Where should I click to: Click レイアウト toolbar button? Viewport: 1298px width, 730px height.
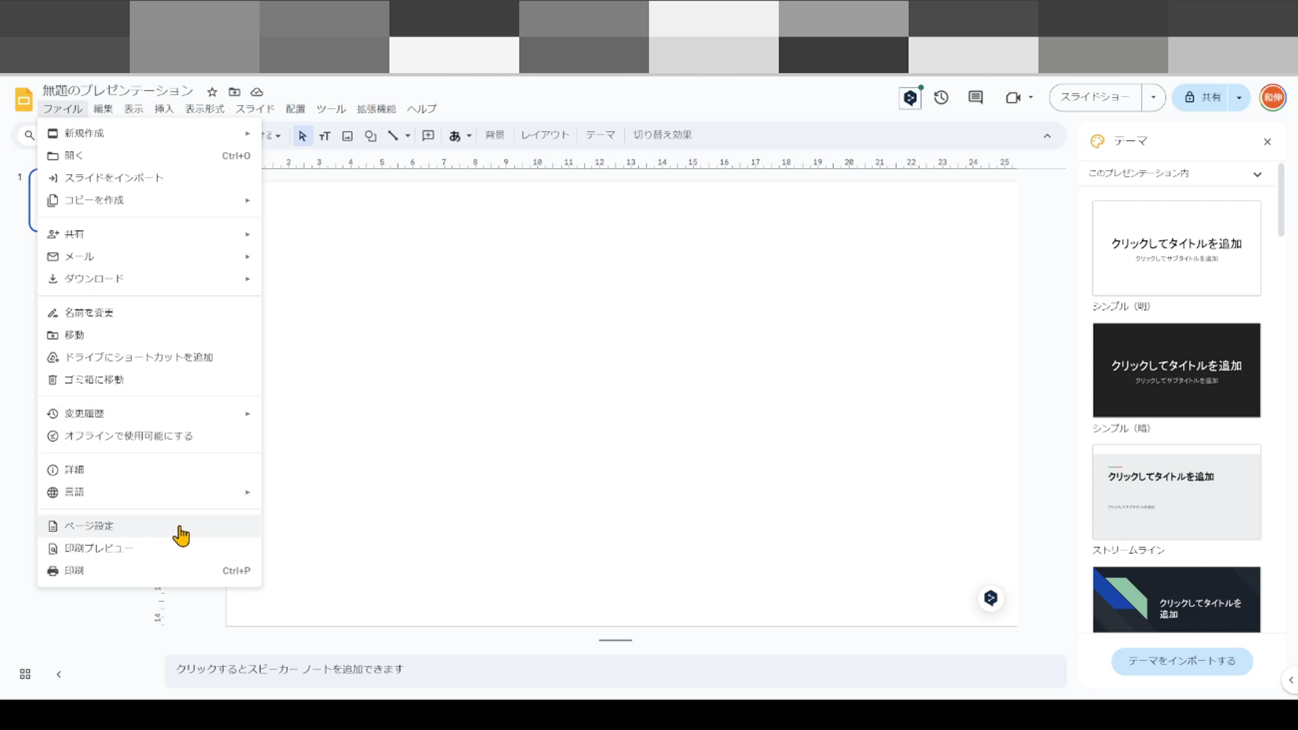point(545,135)
